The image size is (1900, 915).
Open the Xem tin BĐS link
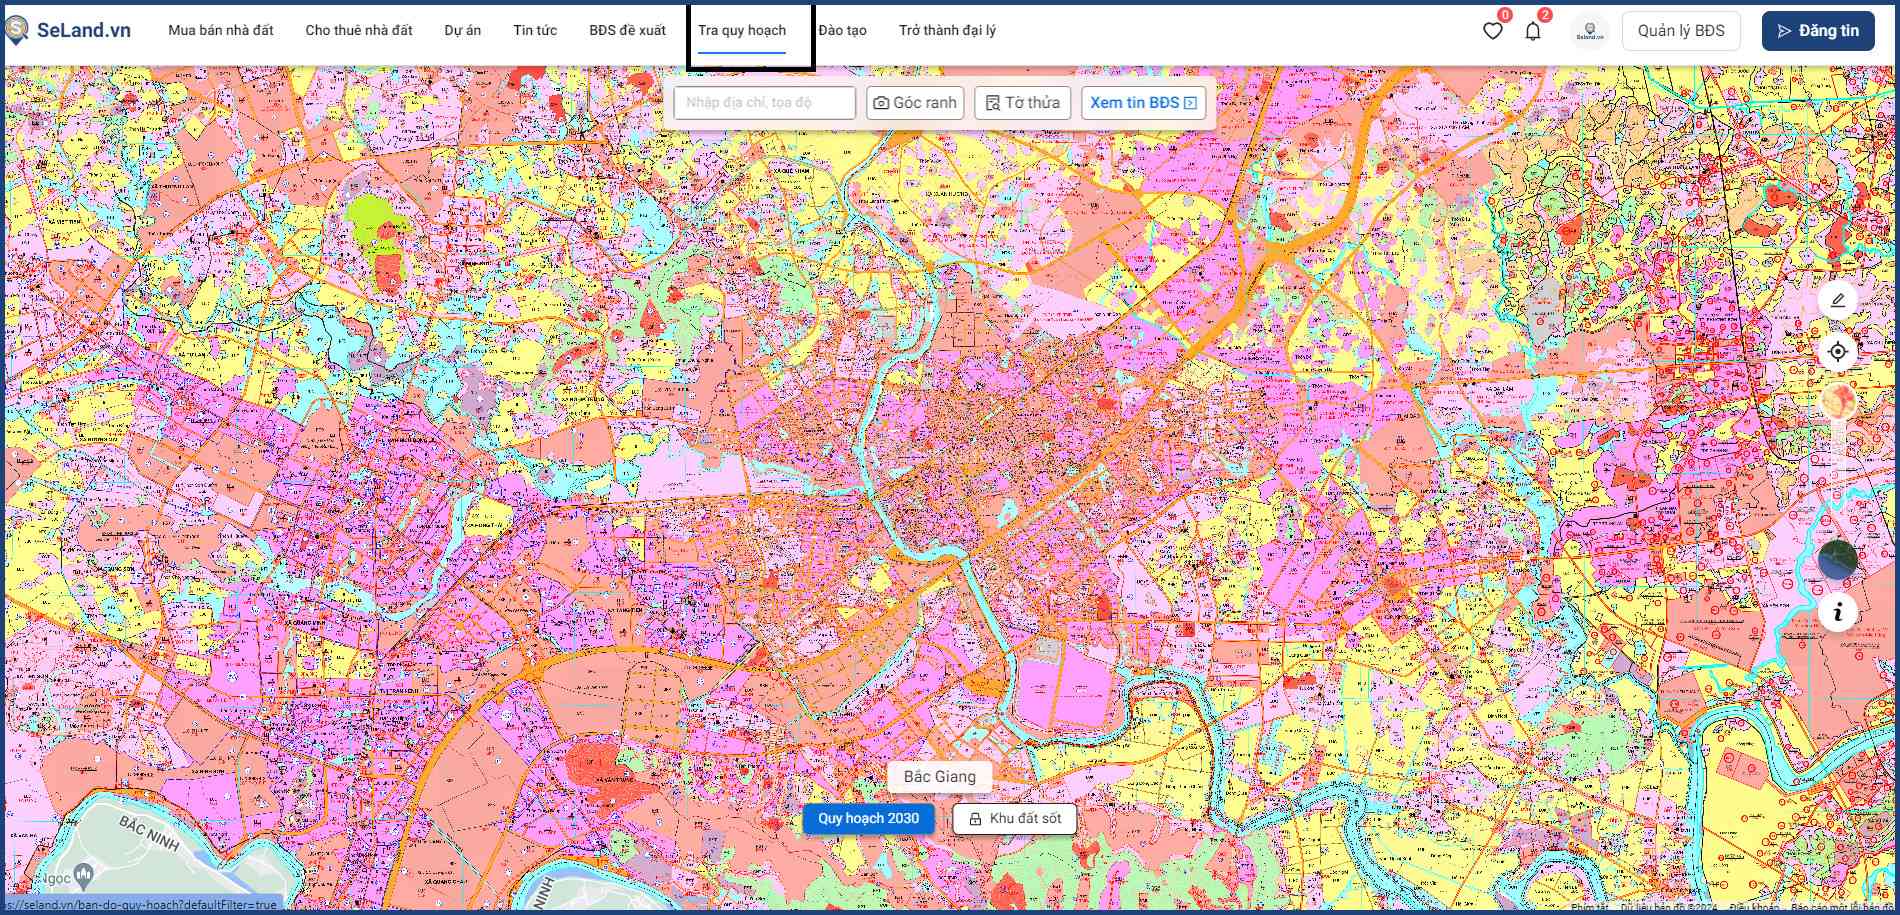click(x=1142, y=103)
